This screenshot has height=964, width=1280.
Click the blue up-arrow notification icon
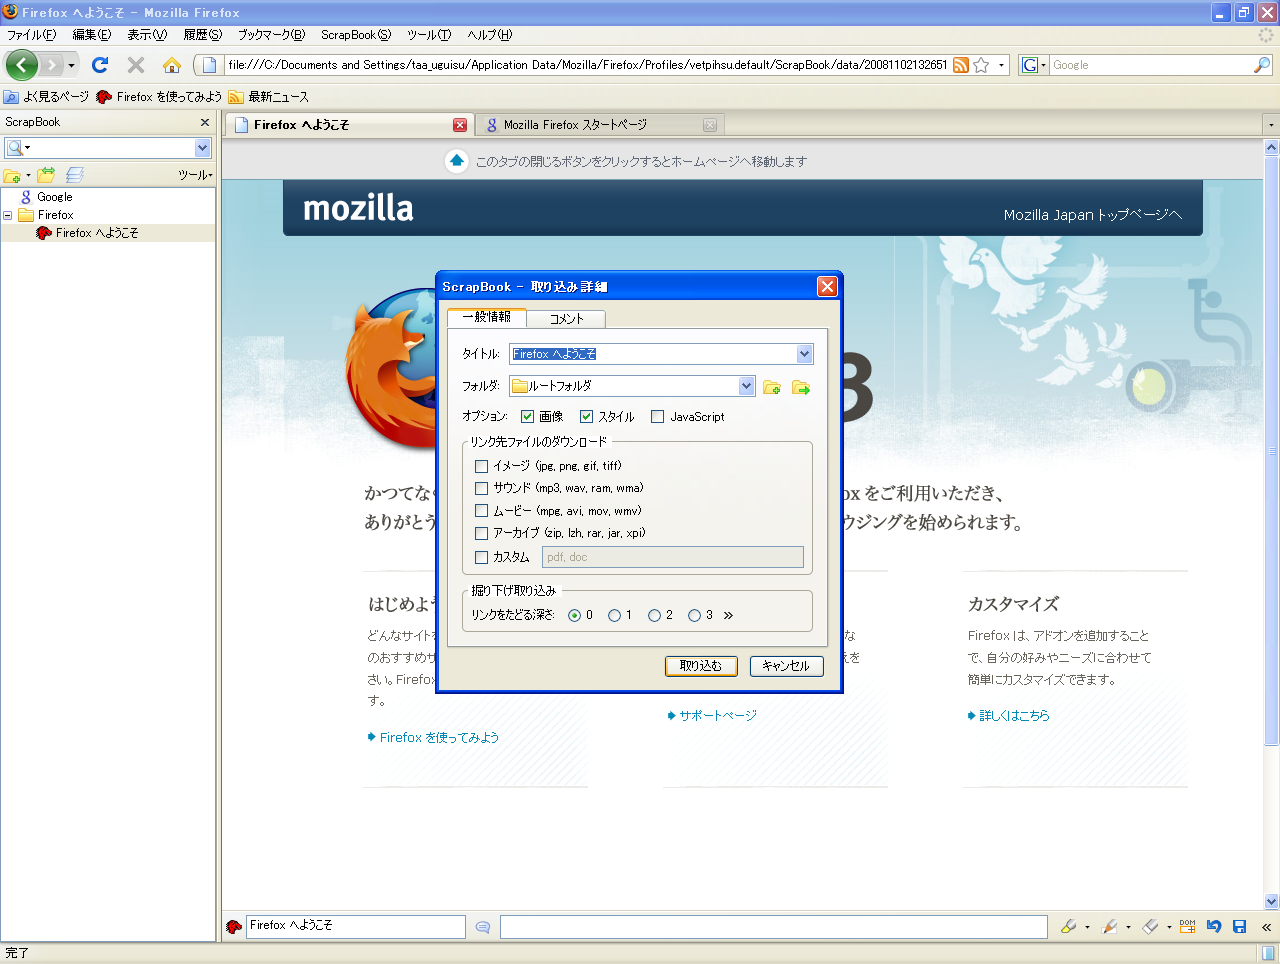pos(457,161)
